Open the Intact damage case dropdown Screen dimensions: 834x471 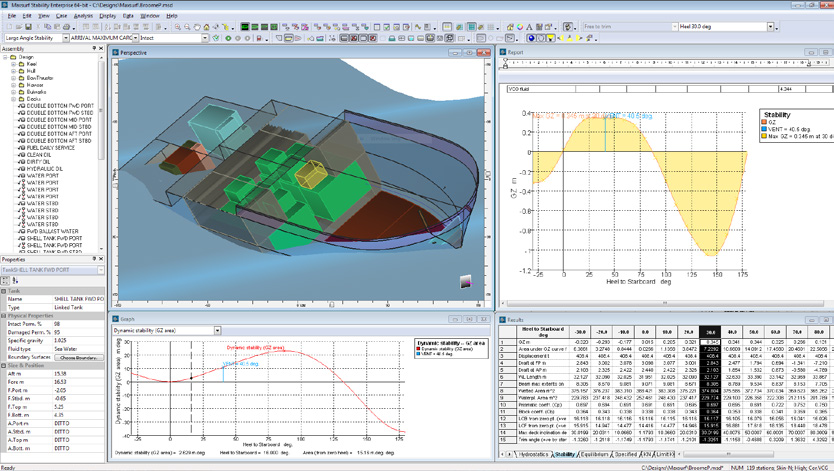[x=205, y=38]
